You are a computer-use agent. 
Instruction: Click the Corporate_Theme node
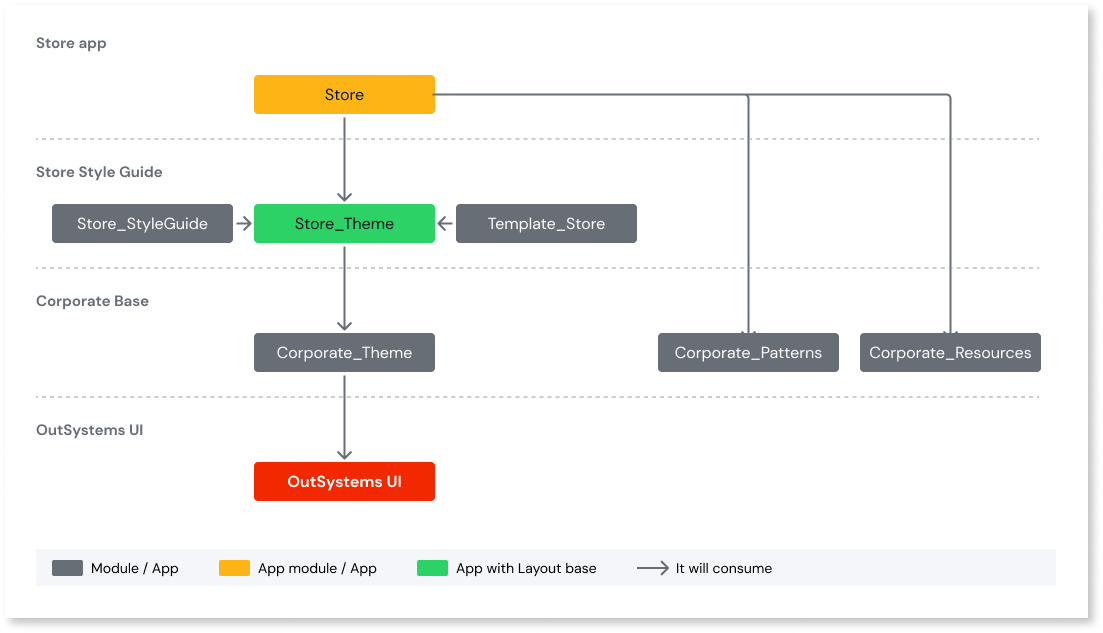[x=344, y=352]
